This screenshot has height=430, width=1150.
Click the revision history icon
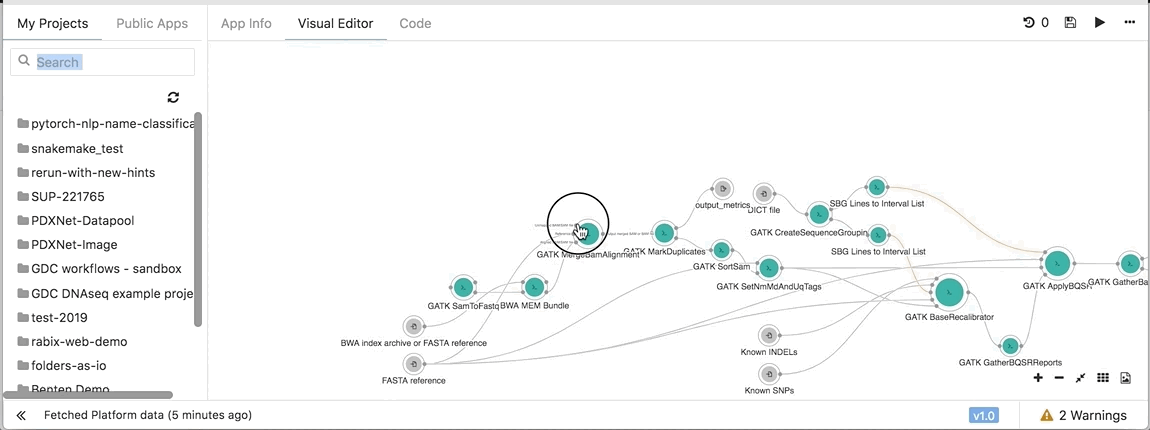(1029, 23)
